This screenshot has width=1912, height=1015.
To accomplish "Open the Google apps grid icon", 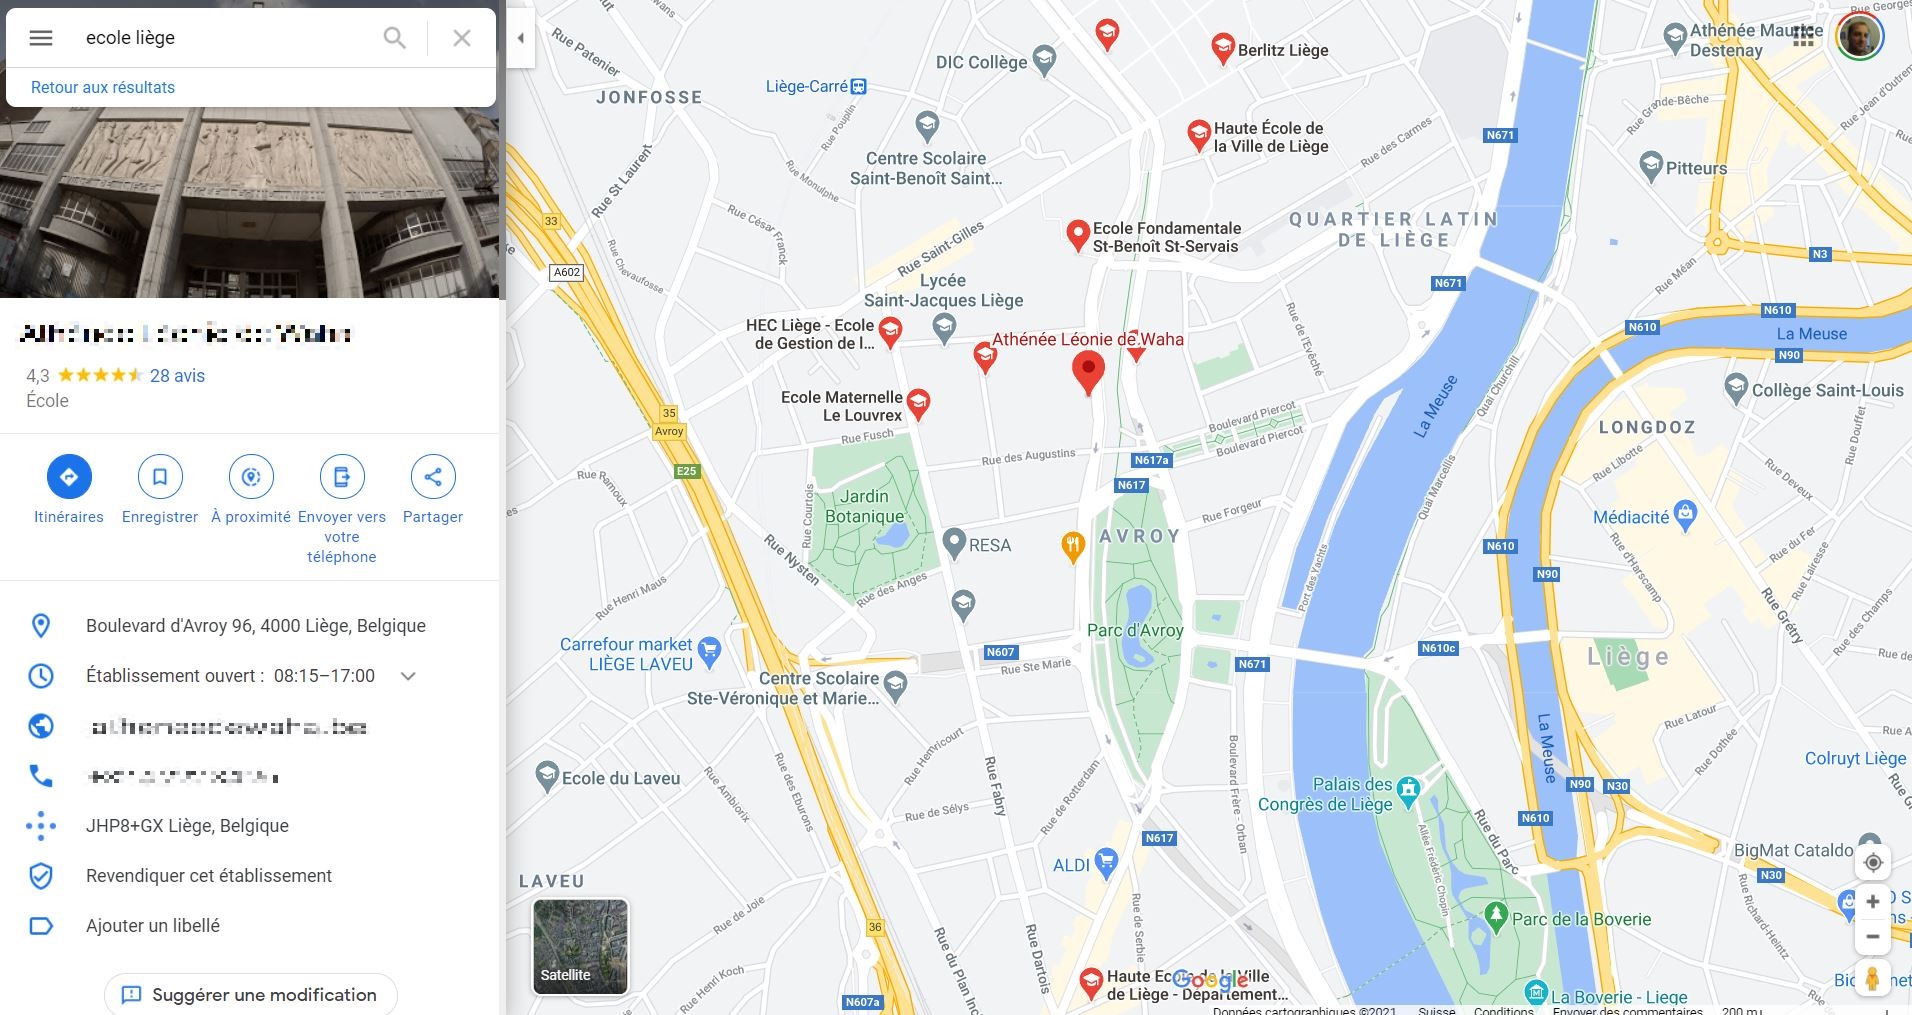I will coord(1803,37).
